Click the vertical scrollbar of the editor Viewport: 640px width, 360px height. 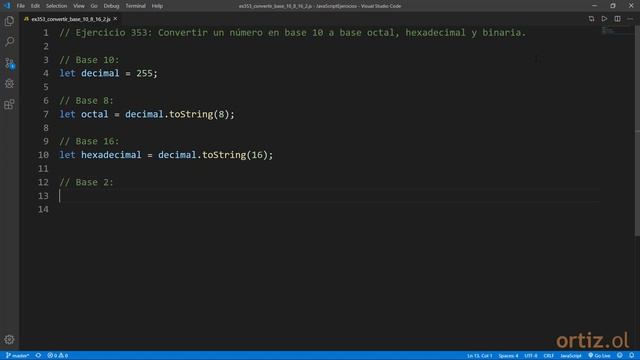(637, 131)
